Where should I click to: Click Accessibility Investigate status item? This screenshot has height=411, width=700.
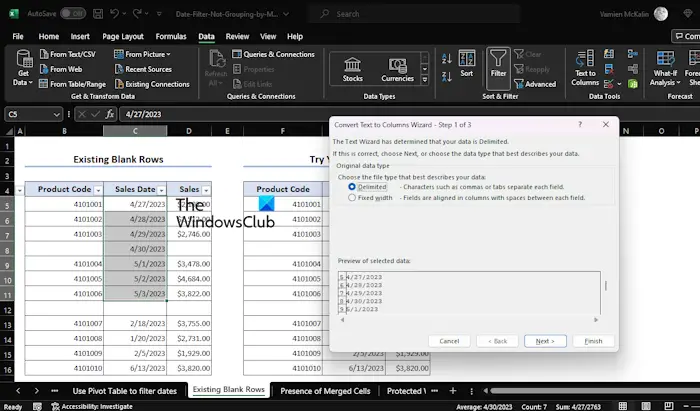(92, 407)
